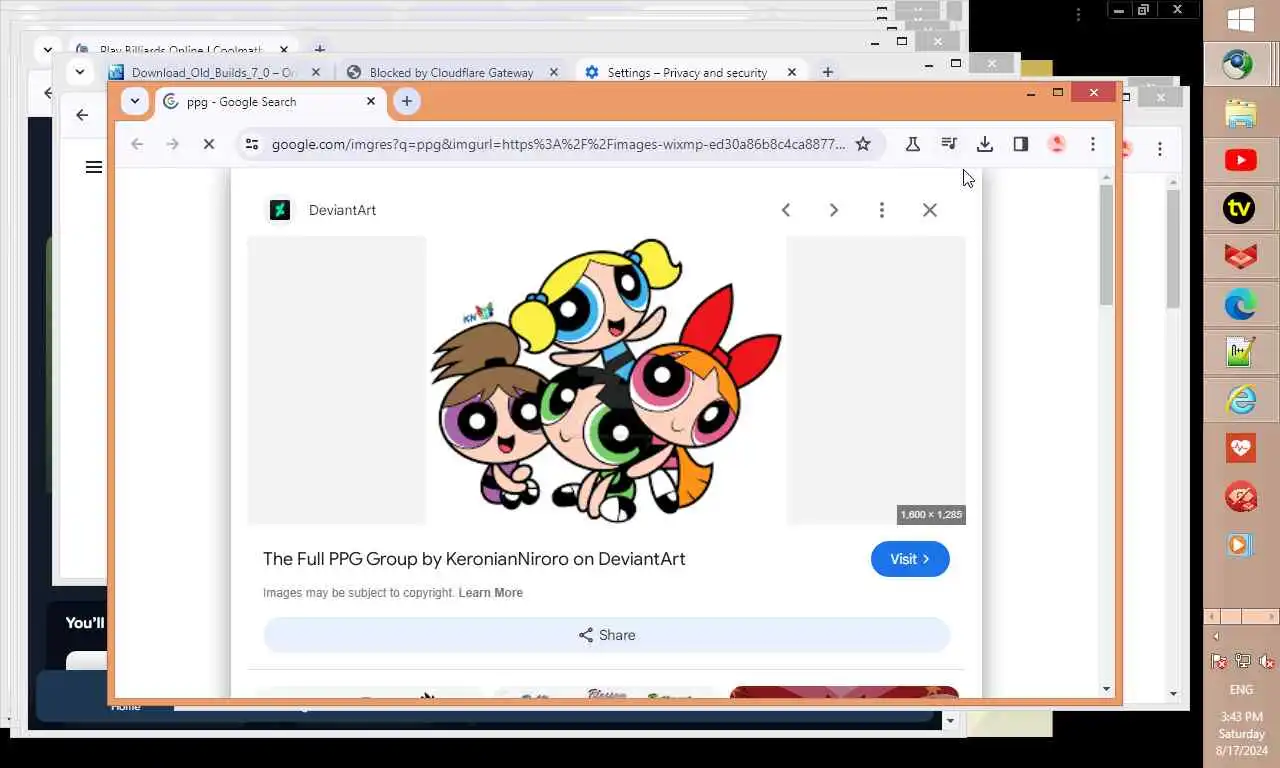Open the TV app icon in taskbar
1280x768 pixels.
[1241, 209]
